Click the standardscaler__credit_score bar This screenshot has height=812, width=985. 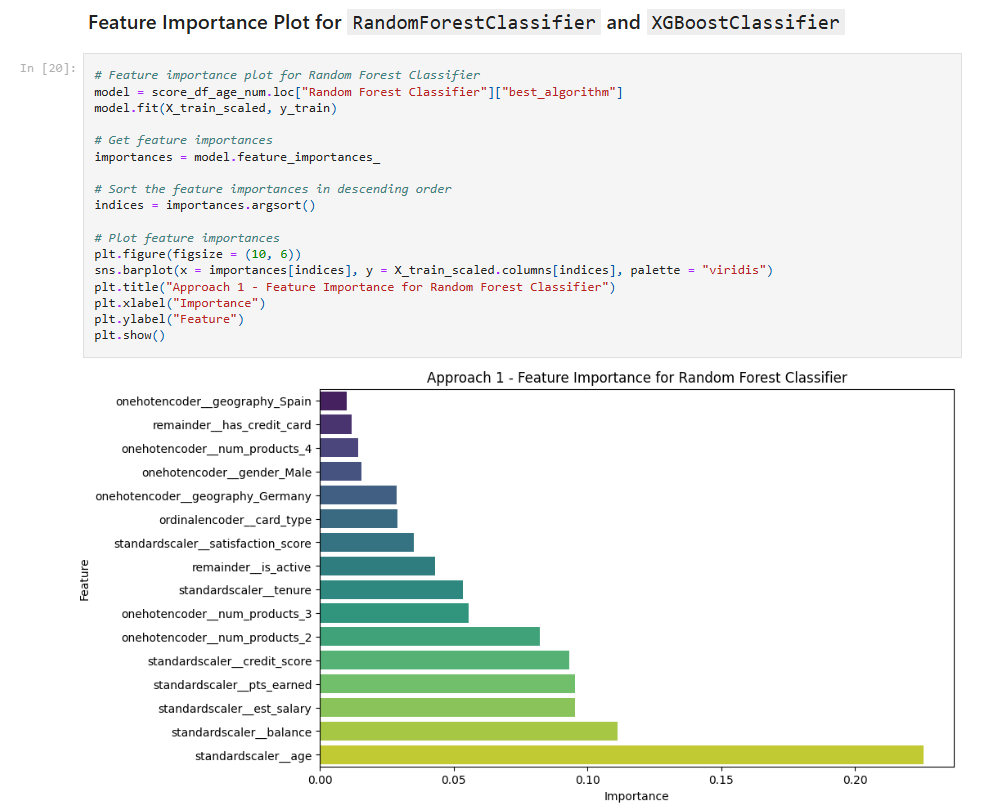tap(445, 661)
